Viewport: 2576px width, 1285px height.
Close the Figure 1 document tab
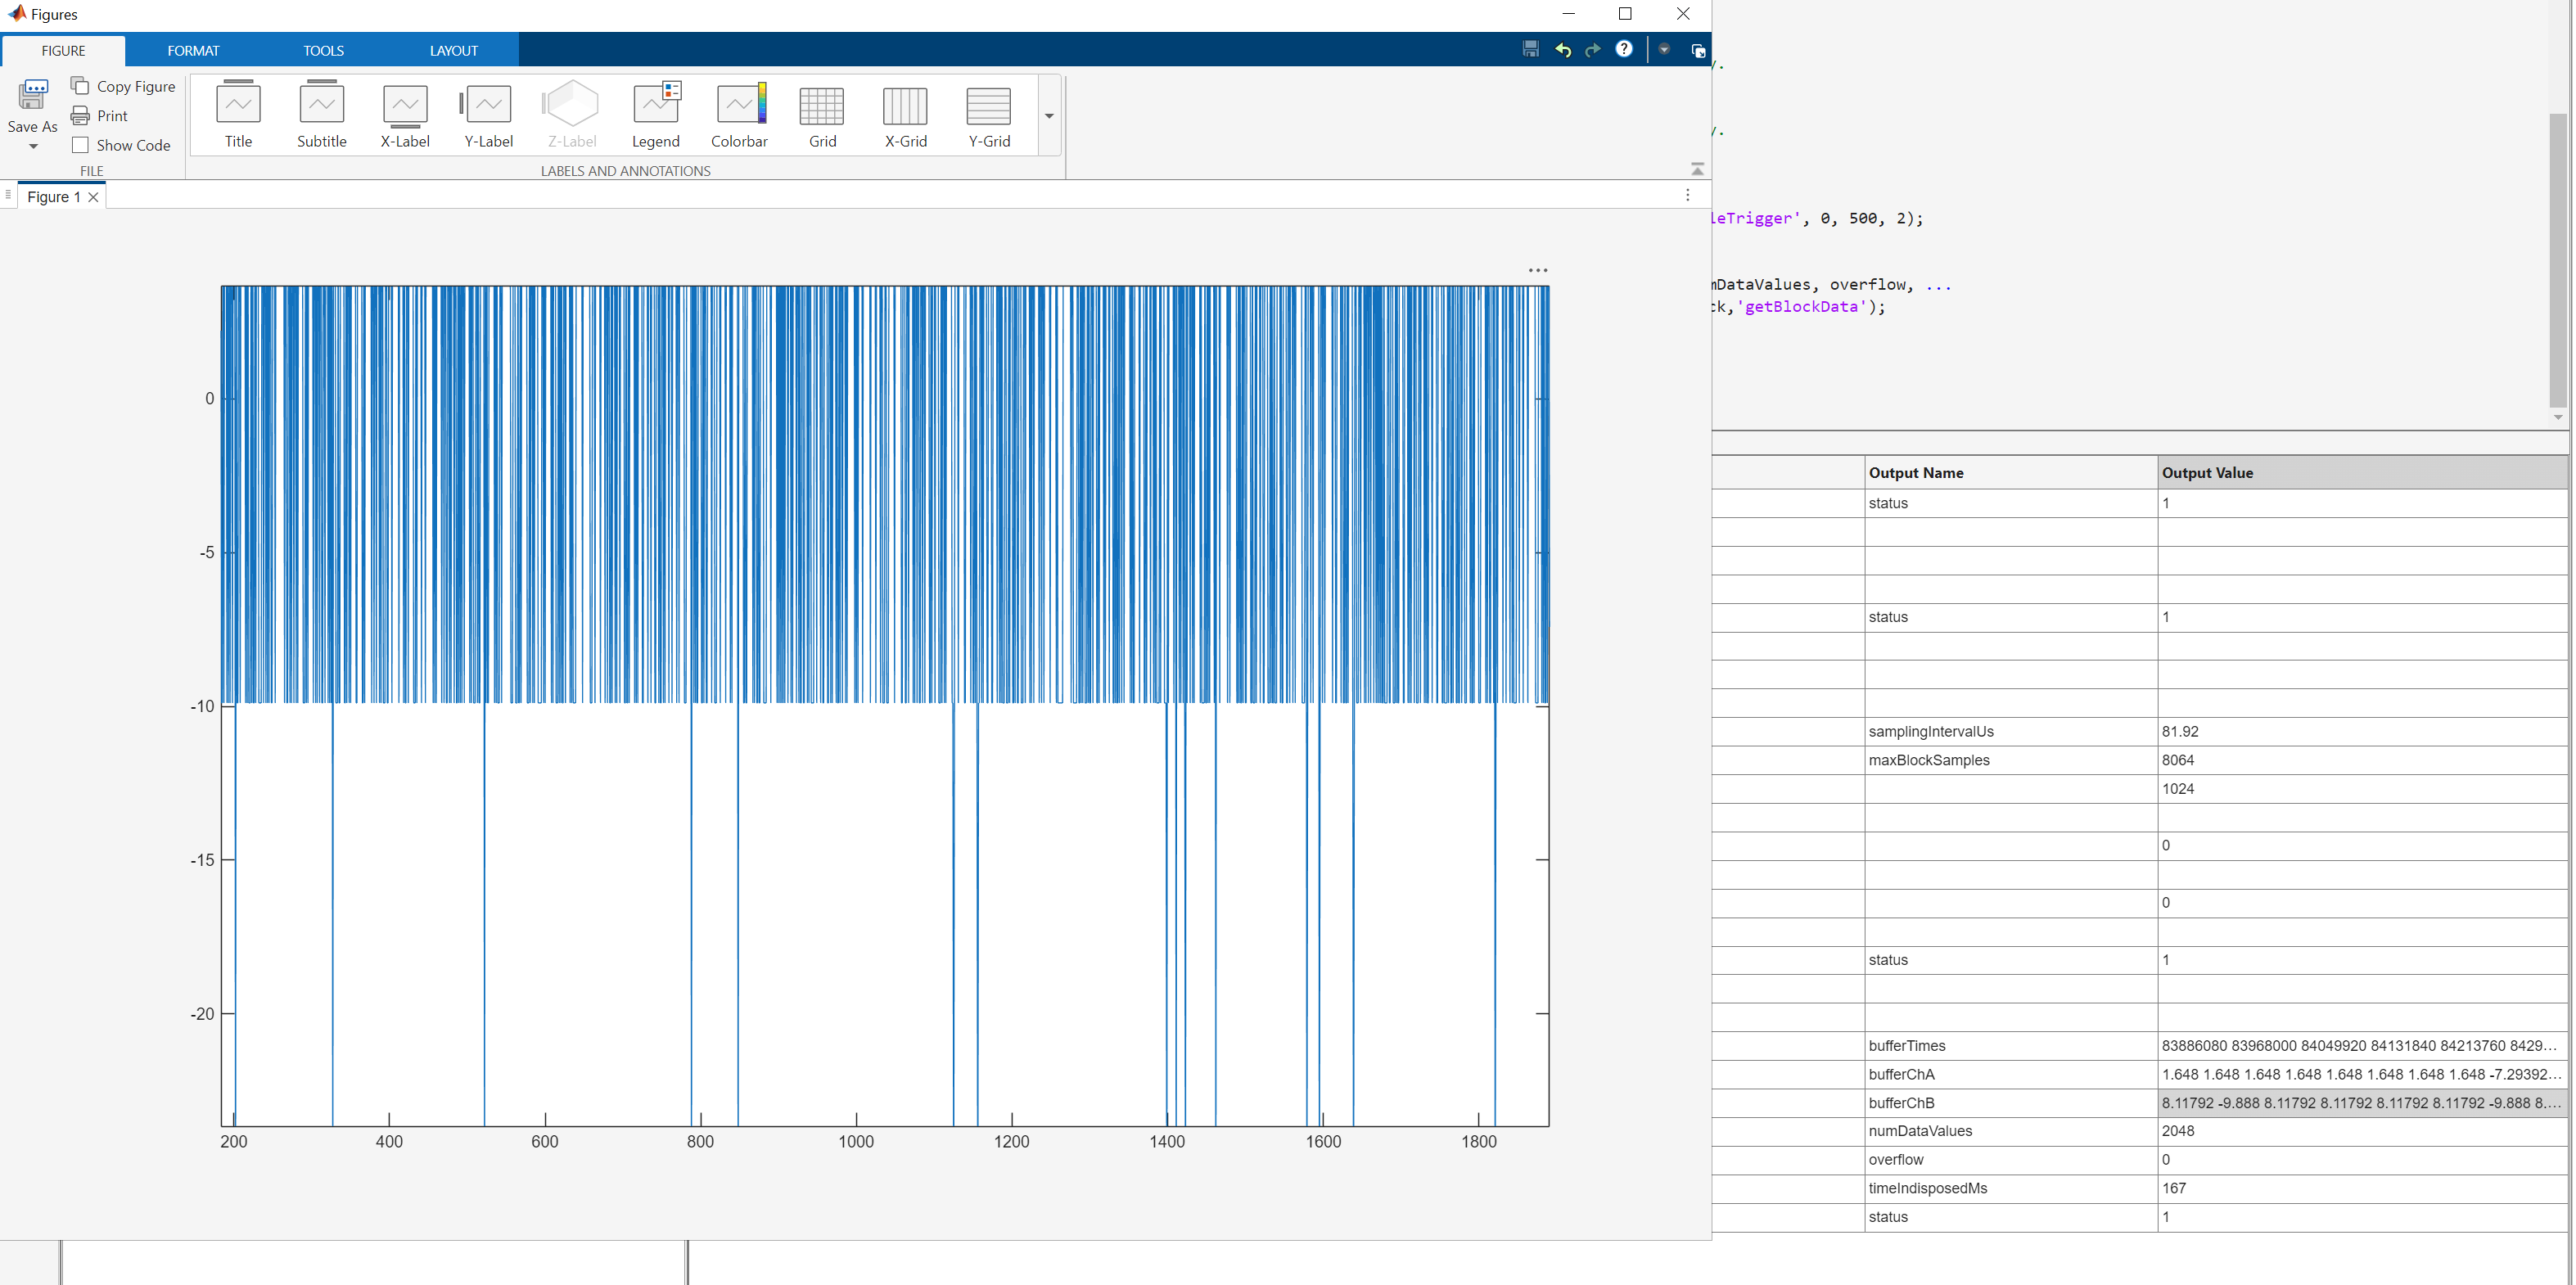coord(94,197)
